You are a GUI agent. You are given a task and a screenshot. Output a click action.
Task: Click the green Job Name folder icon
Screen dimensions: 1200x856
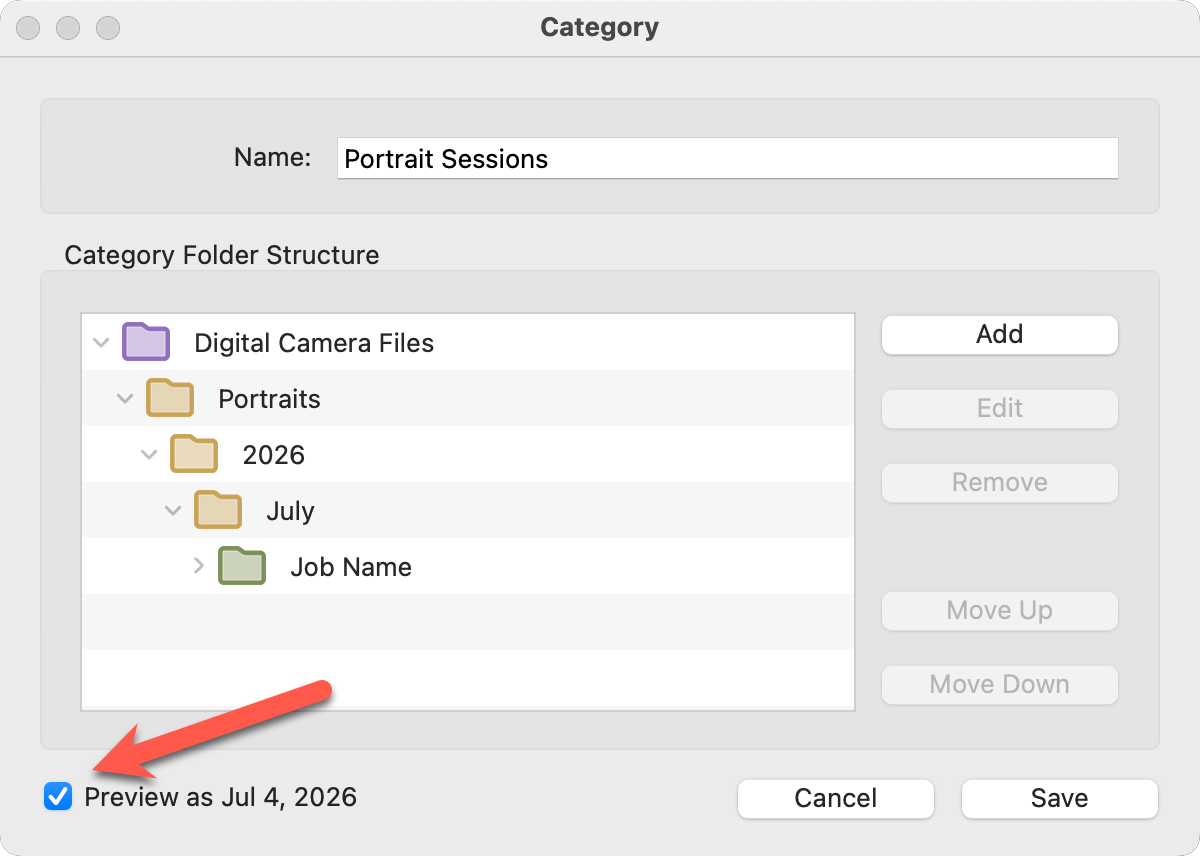point(242,566)
